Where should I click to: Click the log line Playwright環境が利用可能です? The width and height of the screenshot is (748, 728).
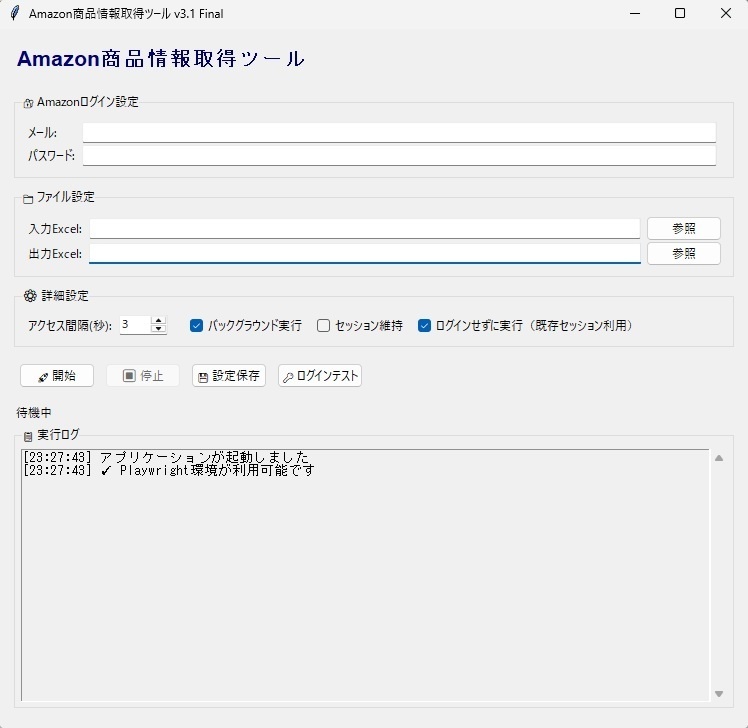click(169, 470)
